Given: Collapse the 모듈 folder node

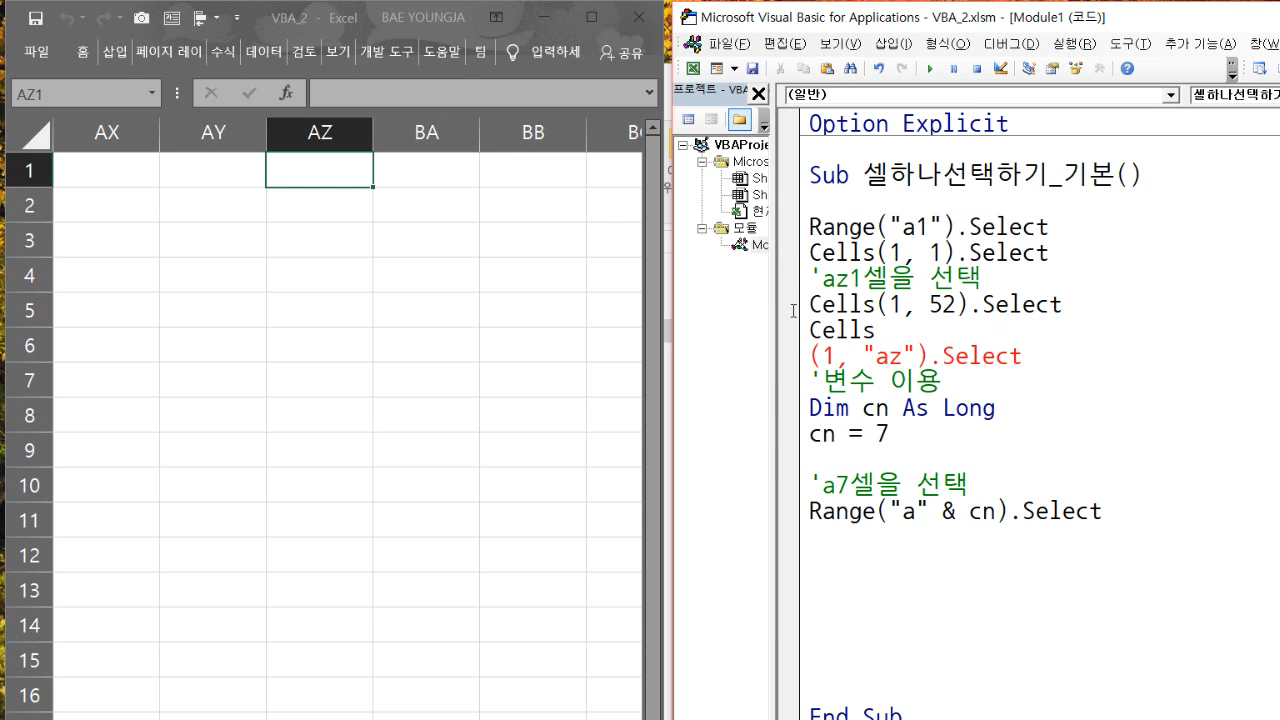Looking at the screenshot, I should point(702,228).
